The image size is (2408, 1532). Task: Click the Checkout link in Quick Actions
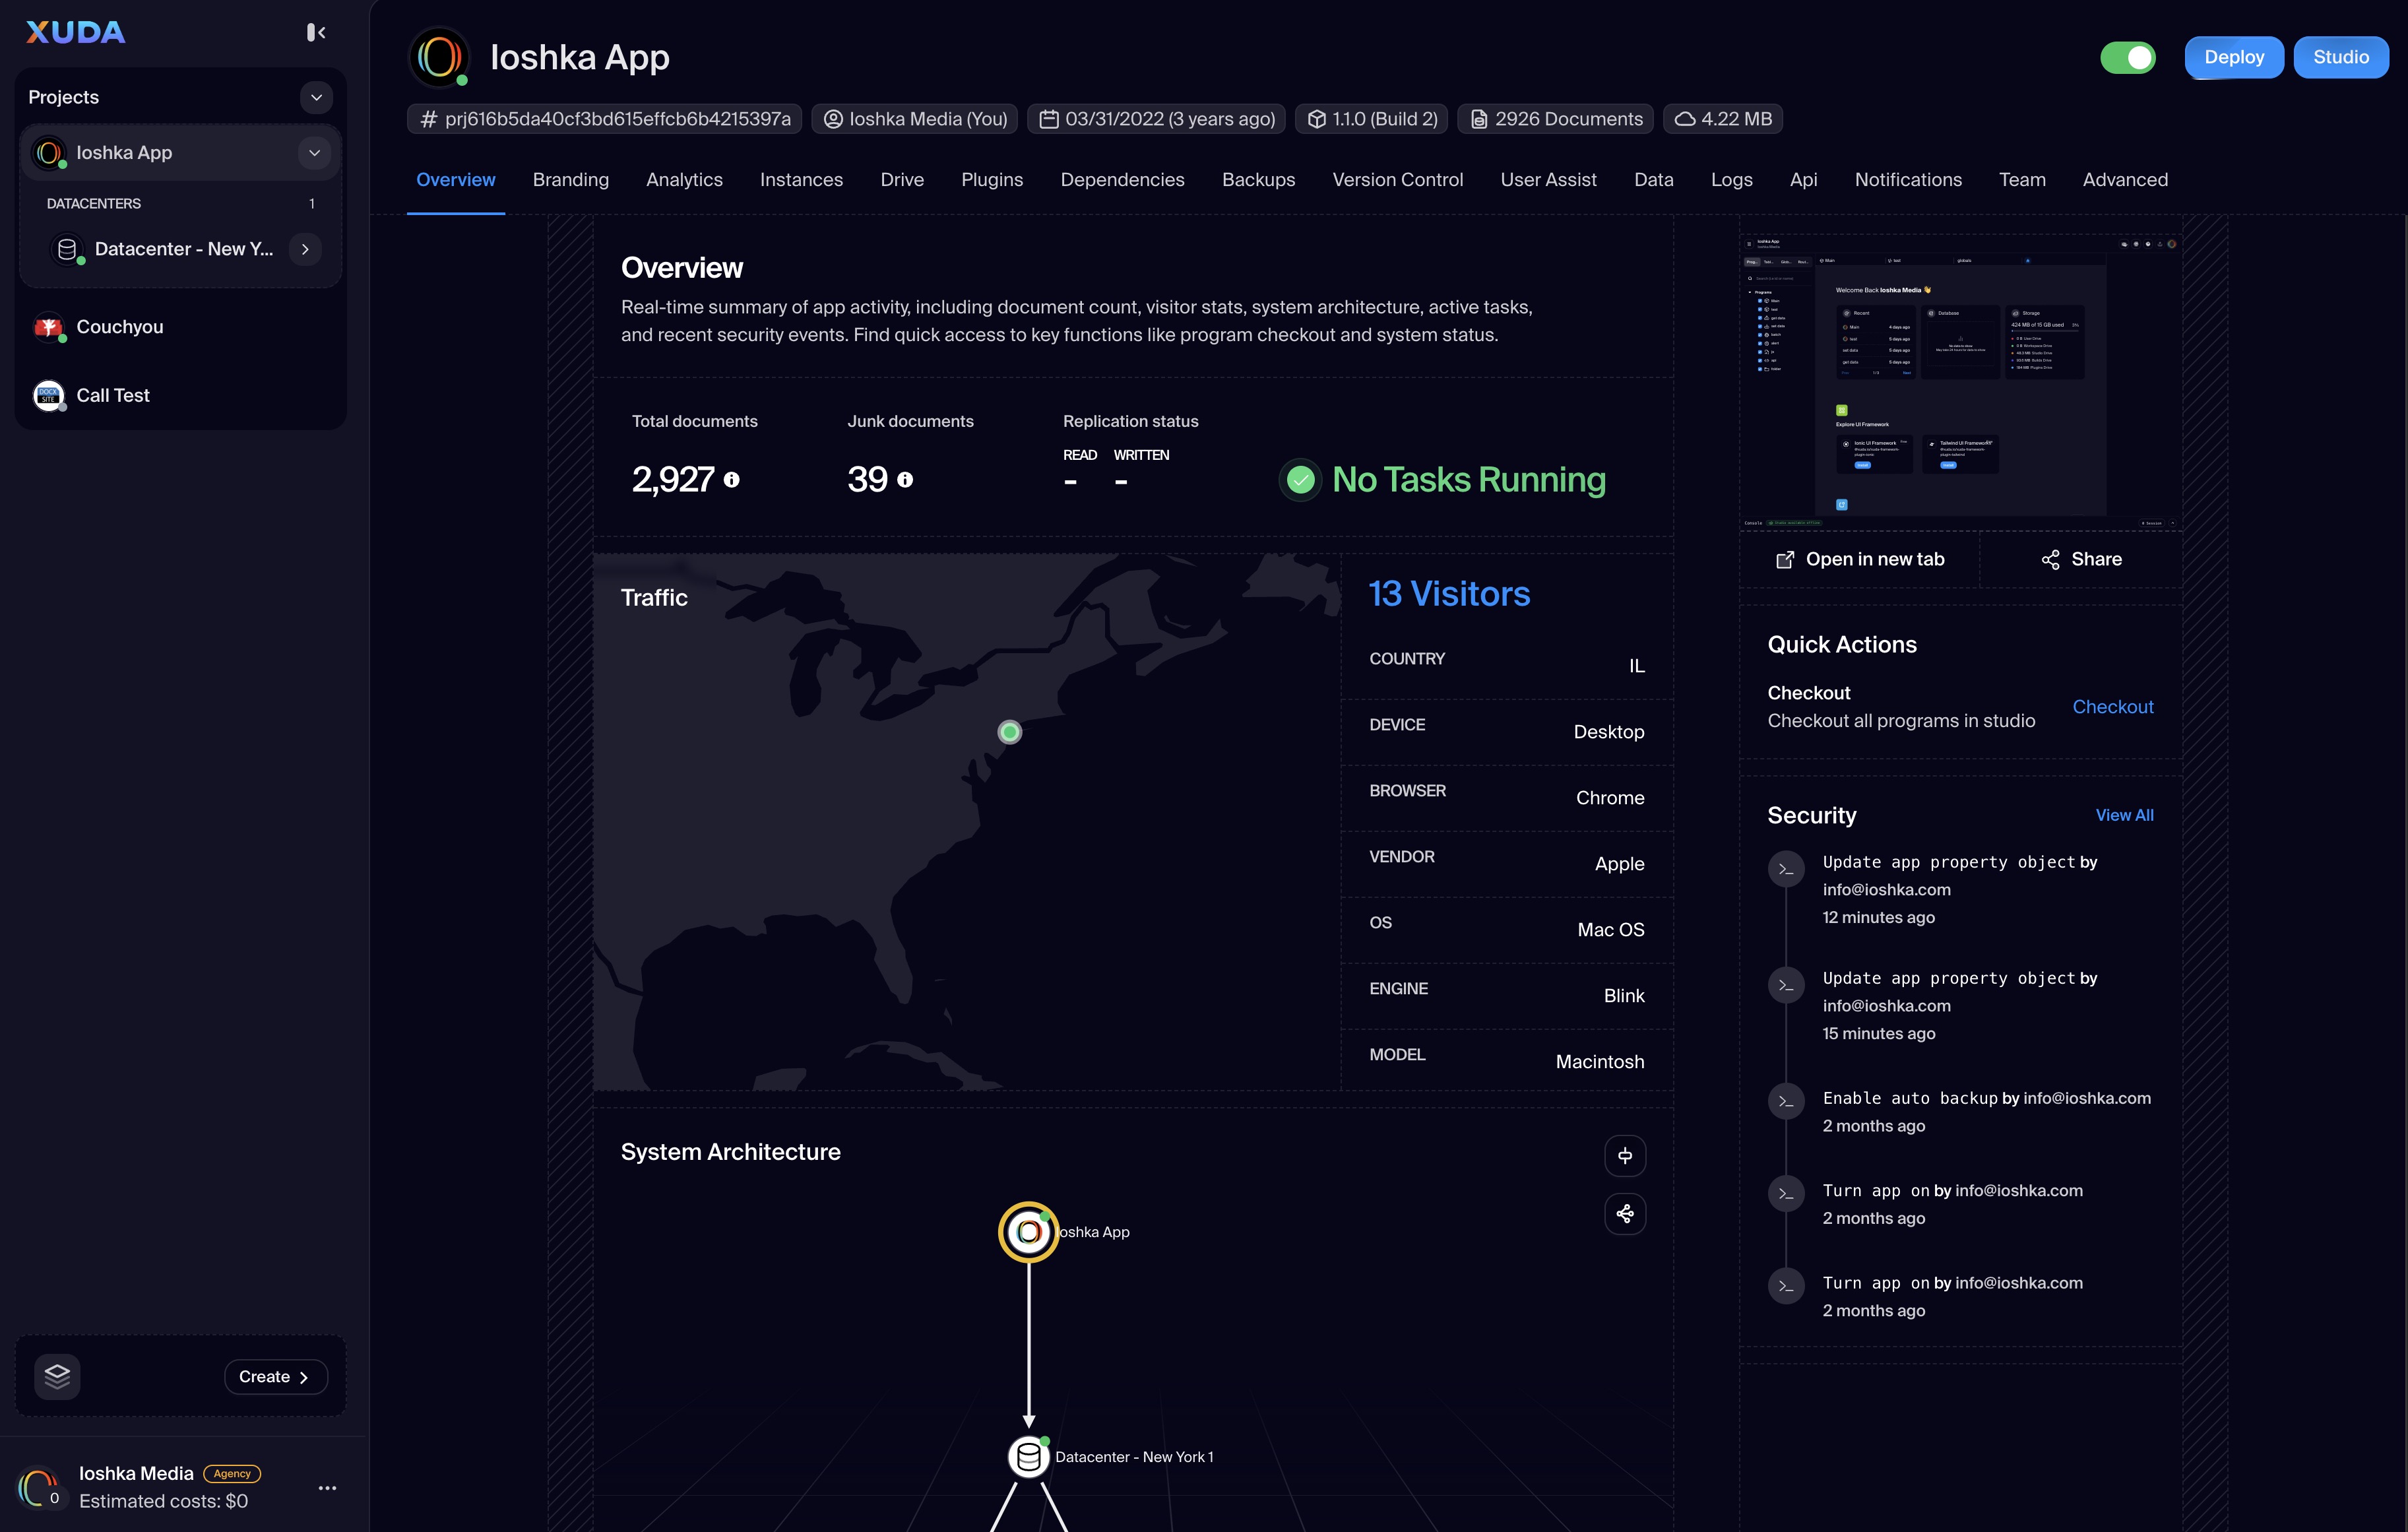2112,707
